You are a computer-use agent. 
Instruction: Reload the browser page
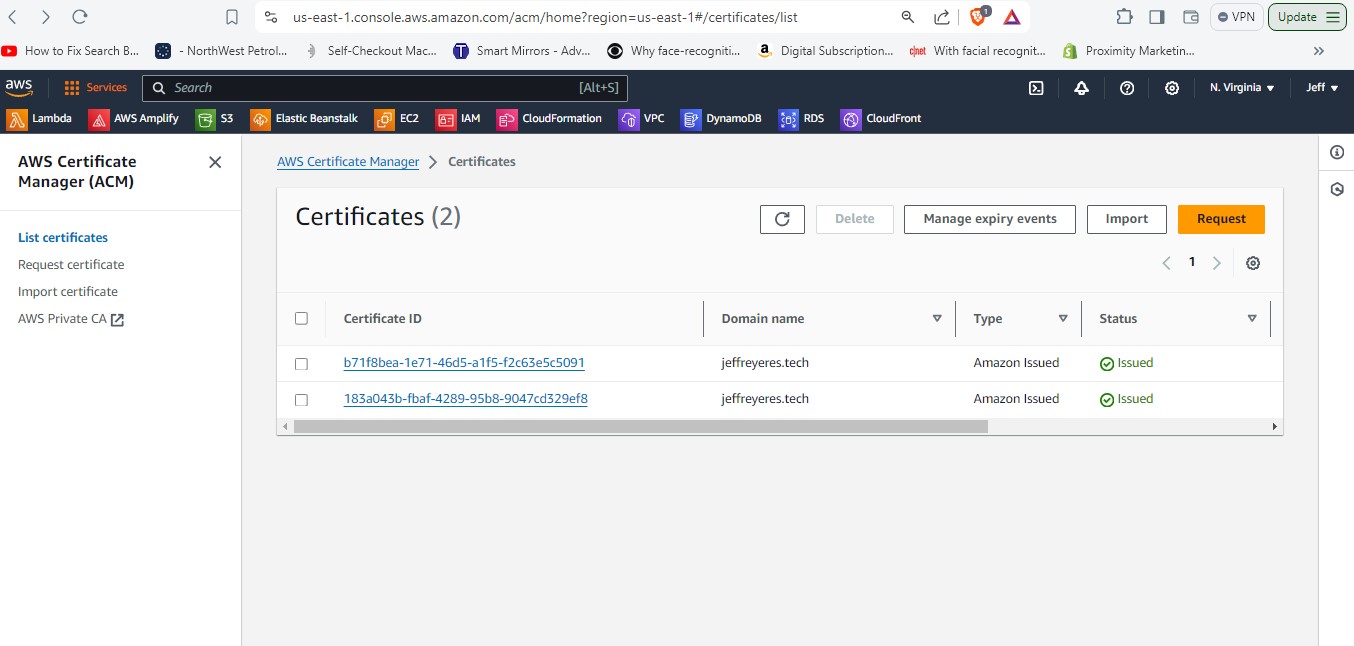pos(80,17)
